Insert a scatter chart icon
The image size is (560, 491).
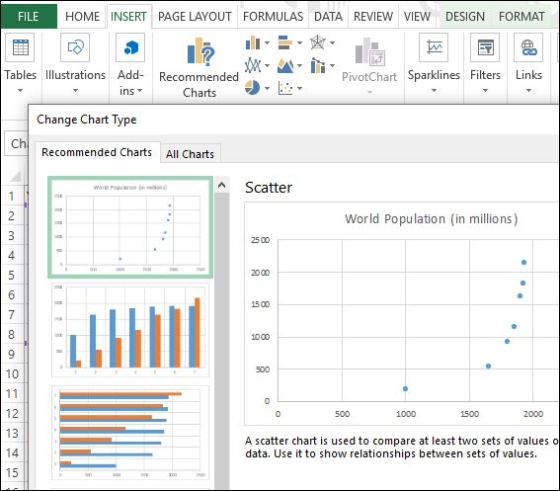[285, 88]
